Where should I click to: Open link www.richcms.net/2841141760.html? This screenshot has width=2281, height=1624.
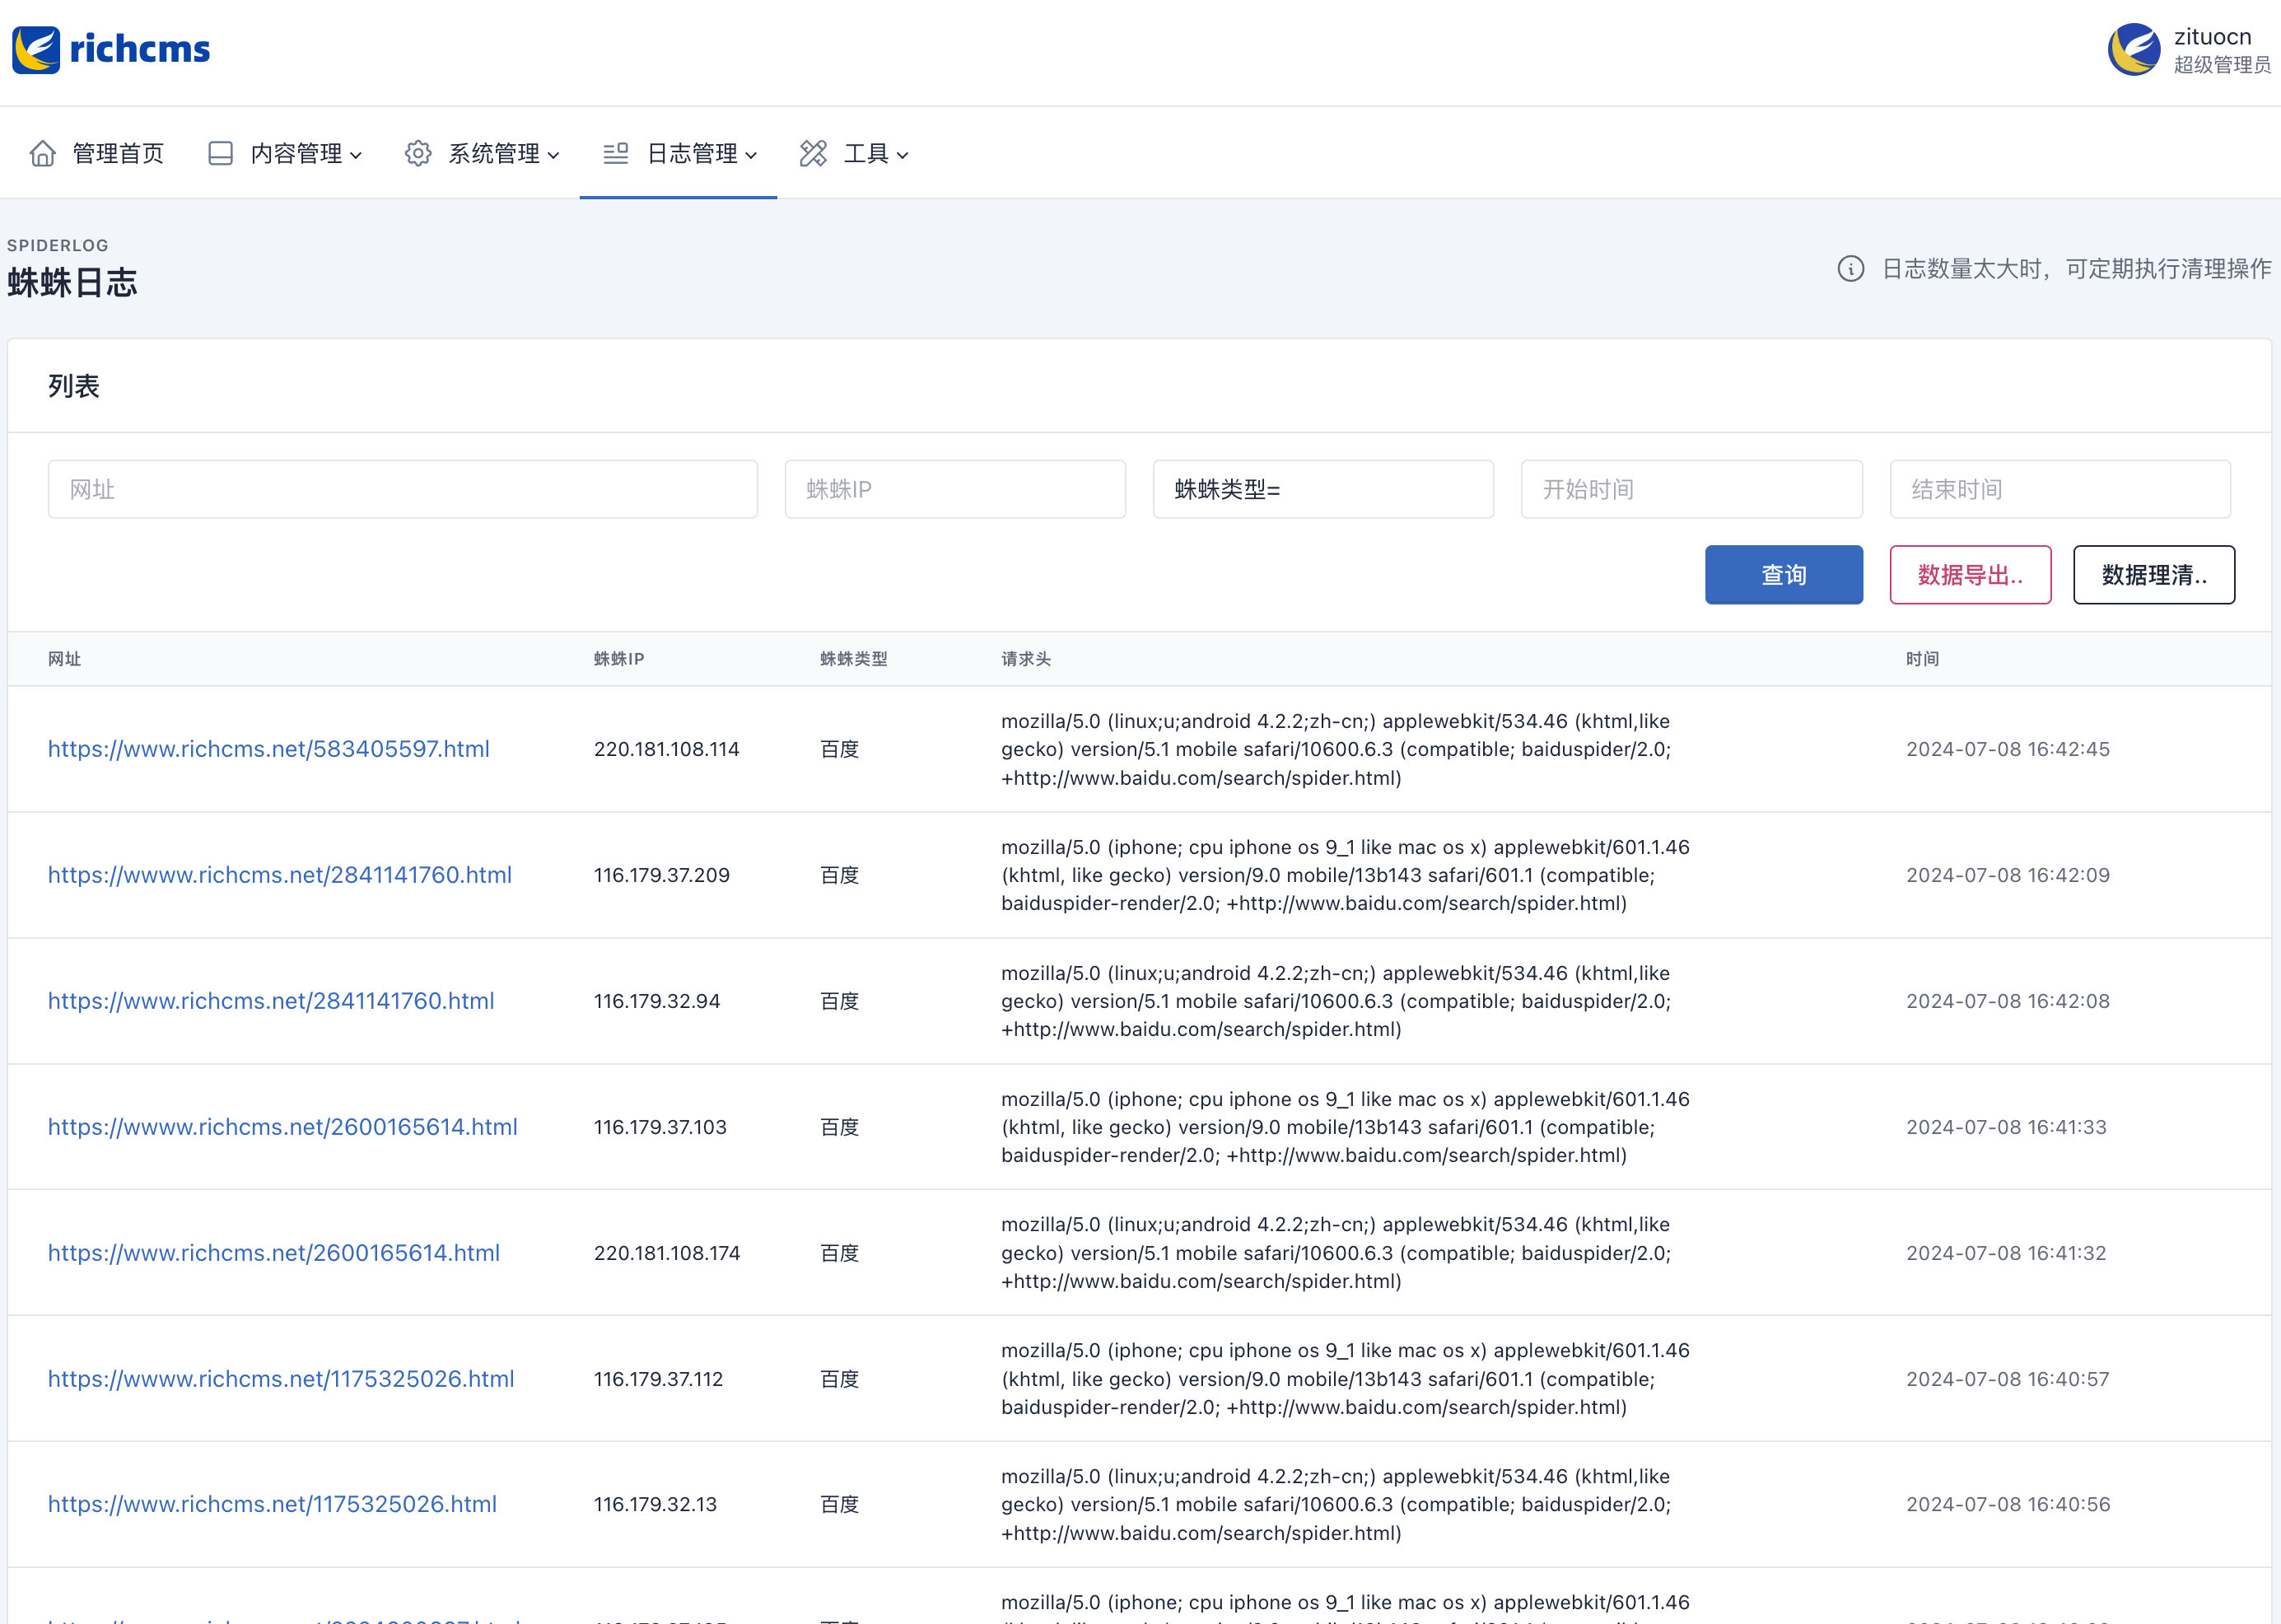(x=271, y=1001)
